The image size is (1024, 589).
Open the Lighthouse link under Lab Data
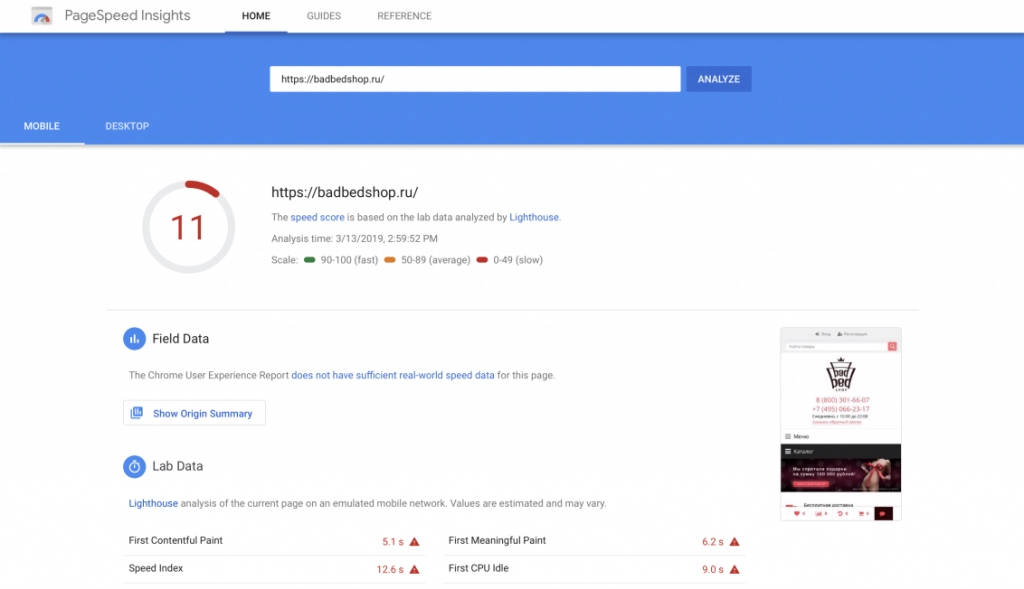tap(153, 503)
